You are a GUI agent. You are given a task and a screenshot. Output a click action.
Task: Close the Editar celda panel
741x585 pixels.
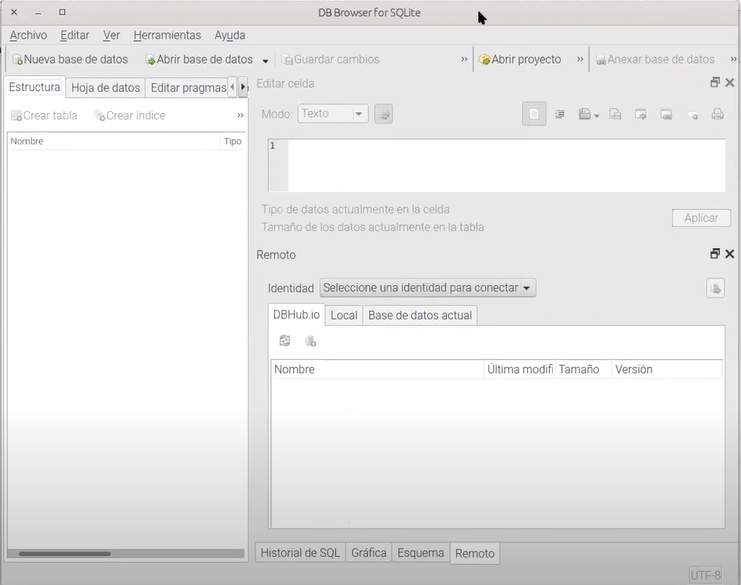[730, 83]
